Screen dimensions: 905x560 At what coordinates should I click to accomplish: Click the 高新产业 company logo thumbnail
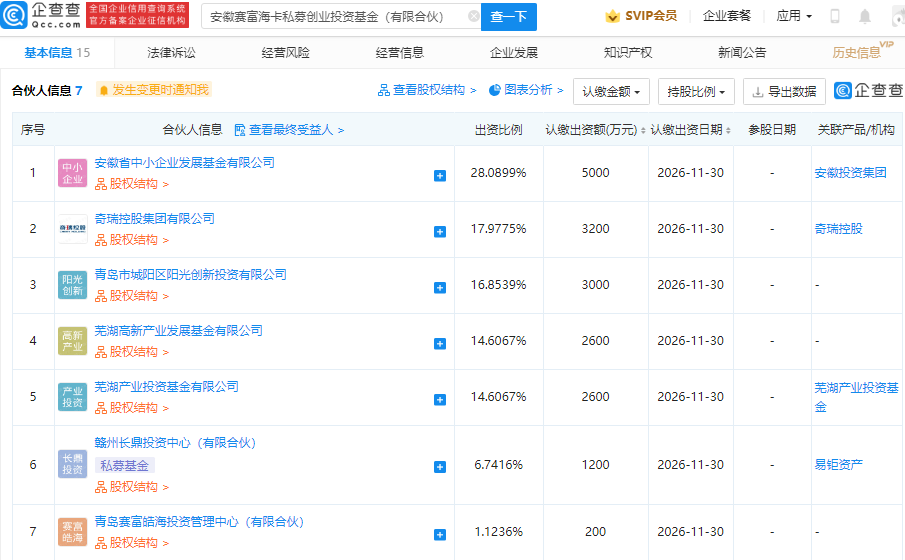(73, 341)
